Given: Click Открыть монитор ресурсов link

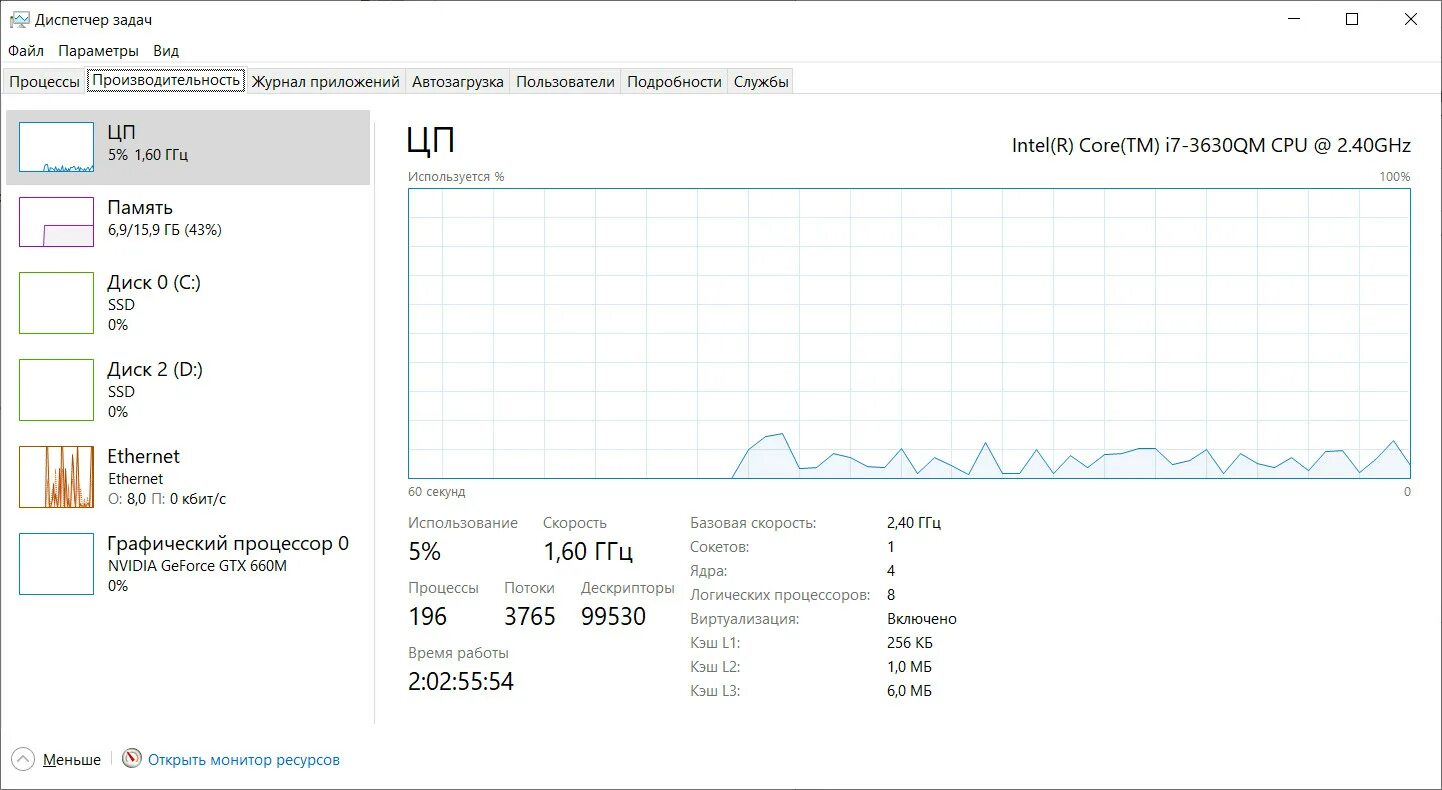Looking at the screenshot, I should 244,760.
